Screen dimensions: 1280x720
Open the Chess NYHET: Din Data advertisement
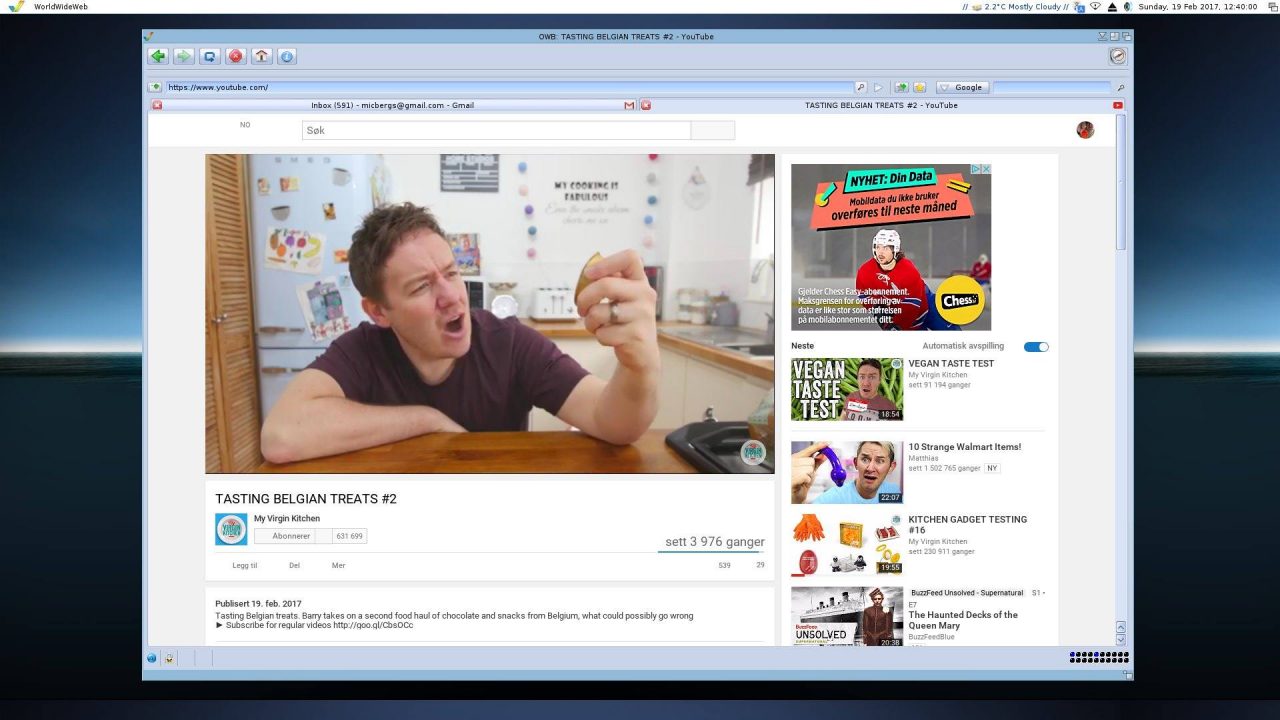click(891, 247)
